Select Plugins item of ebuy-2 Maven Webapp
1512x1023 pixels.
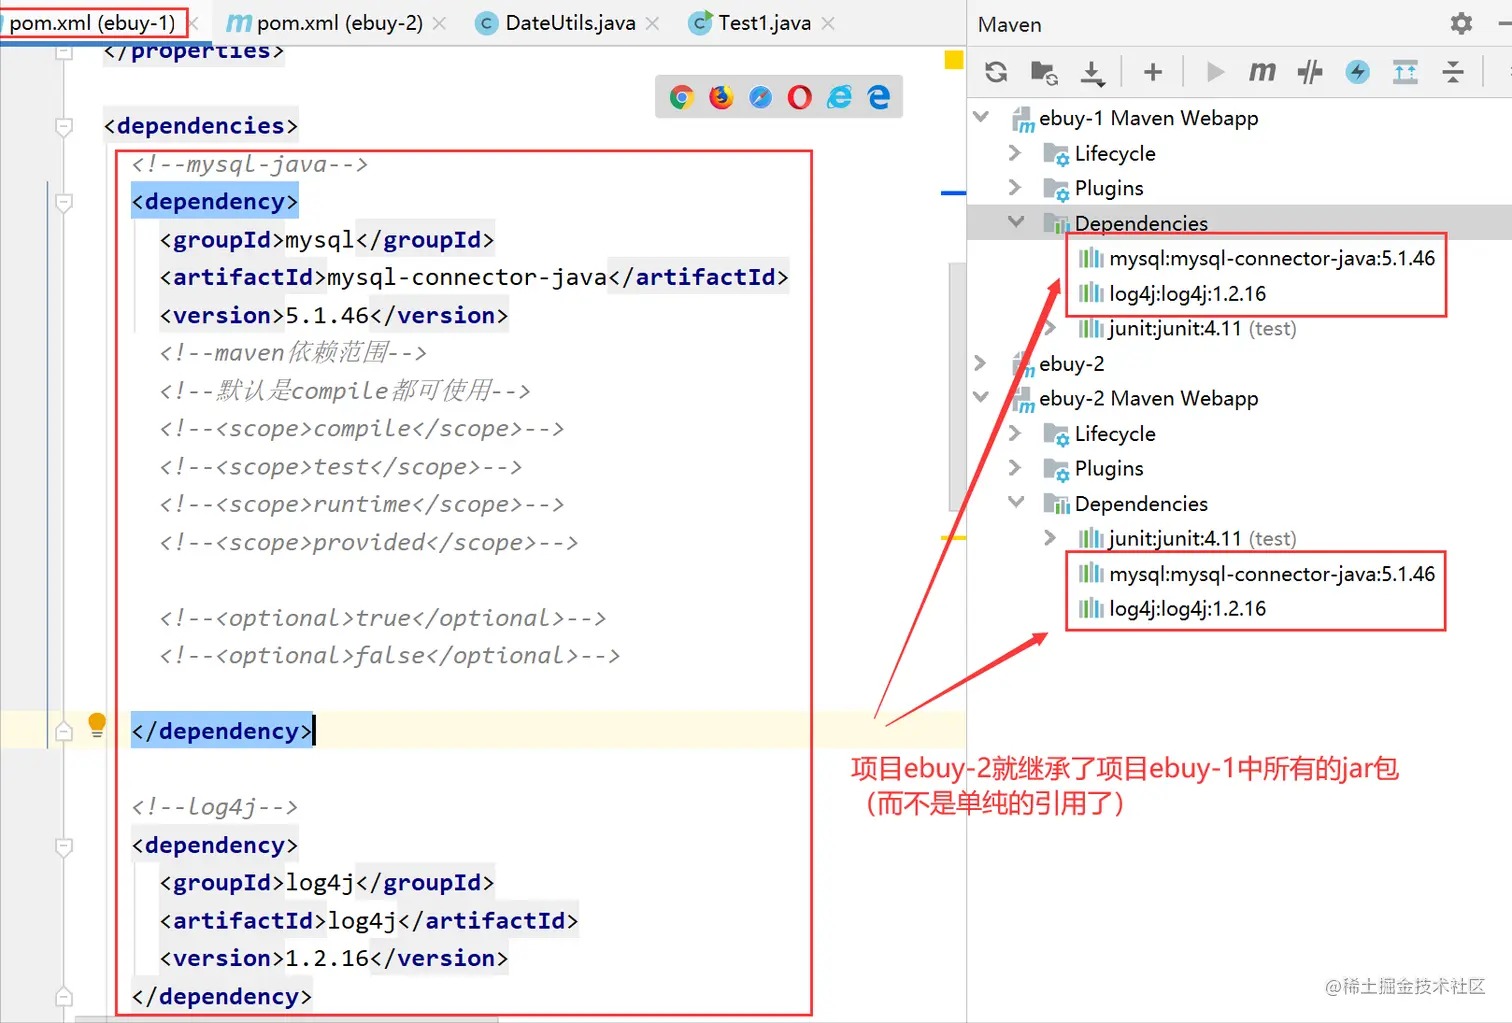click(x=1109, y=468)
